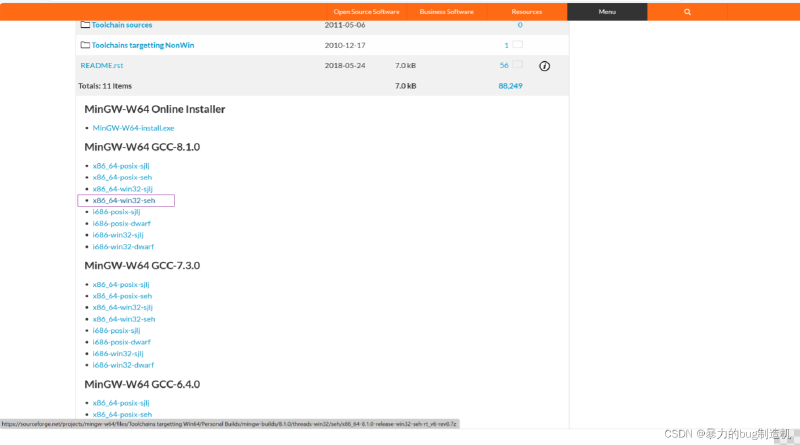
Task: Open GCC-7.3.0 x86_64-posix-seh link
Action: (122, 296)
